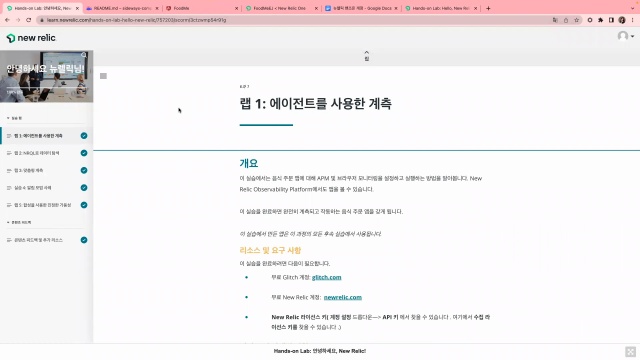Image resolution: width=640 pixels, height=360 pixels.
Task: Open the Chrome profile avatar
Action: click(622, 20)
